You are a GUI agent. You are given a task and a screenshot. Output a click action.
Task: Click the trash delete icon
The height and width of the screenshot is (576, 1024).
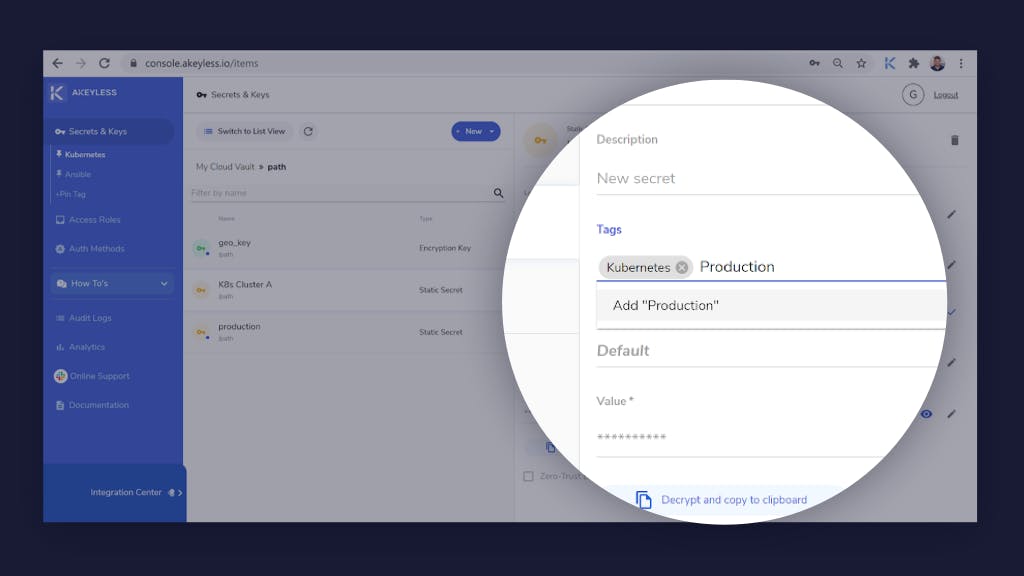coord(954,140)
